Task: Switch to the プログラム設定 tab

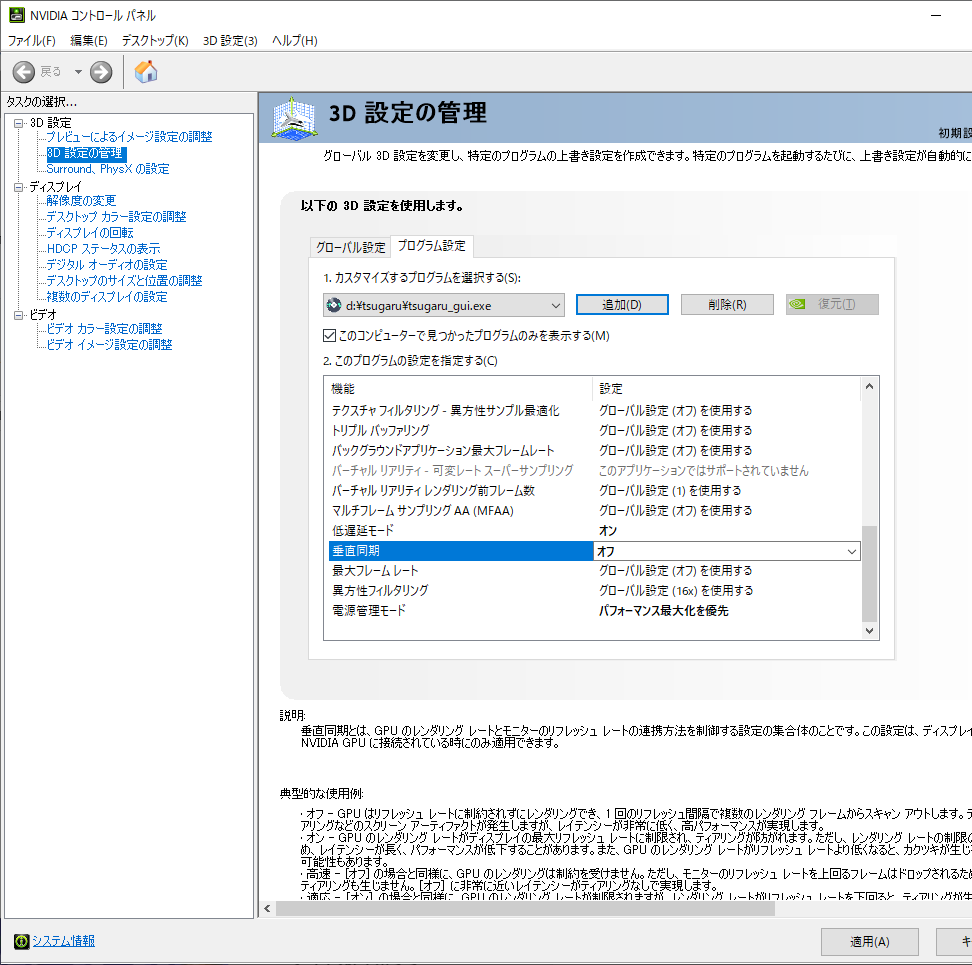Action: [x=431, y=246]
